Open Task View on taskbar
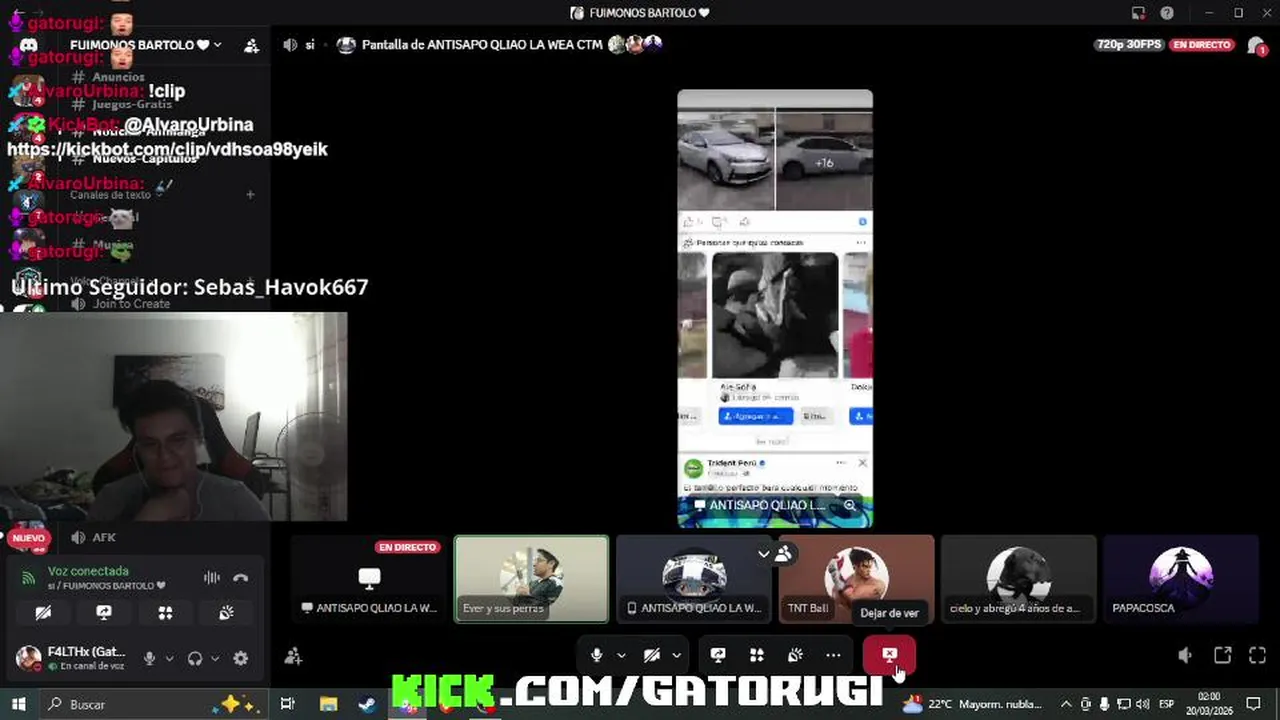The width and height of the screenshot is (1280, 720). pyautogui.click(x=287, y=704)
